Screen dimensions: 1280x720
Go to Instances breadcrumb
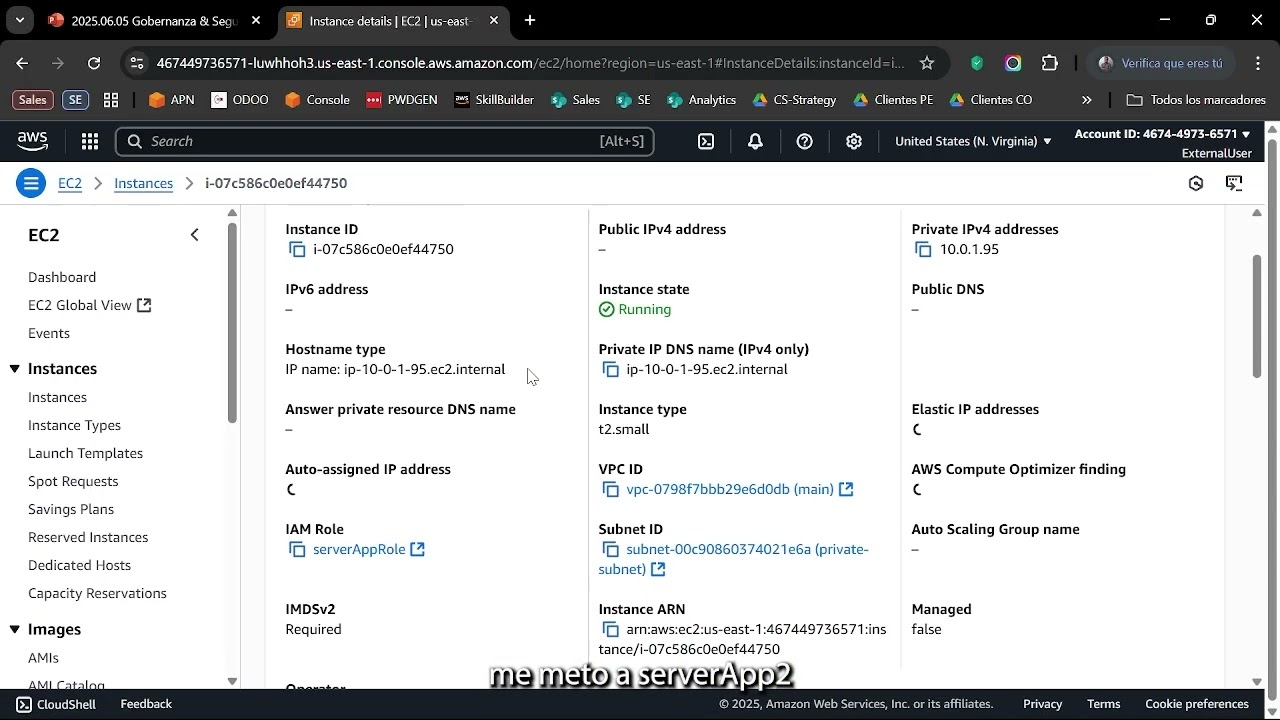[143, 183]
